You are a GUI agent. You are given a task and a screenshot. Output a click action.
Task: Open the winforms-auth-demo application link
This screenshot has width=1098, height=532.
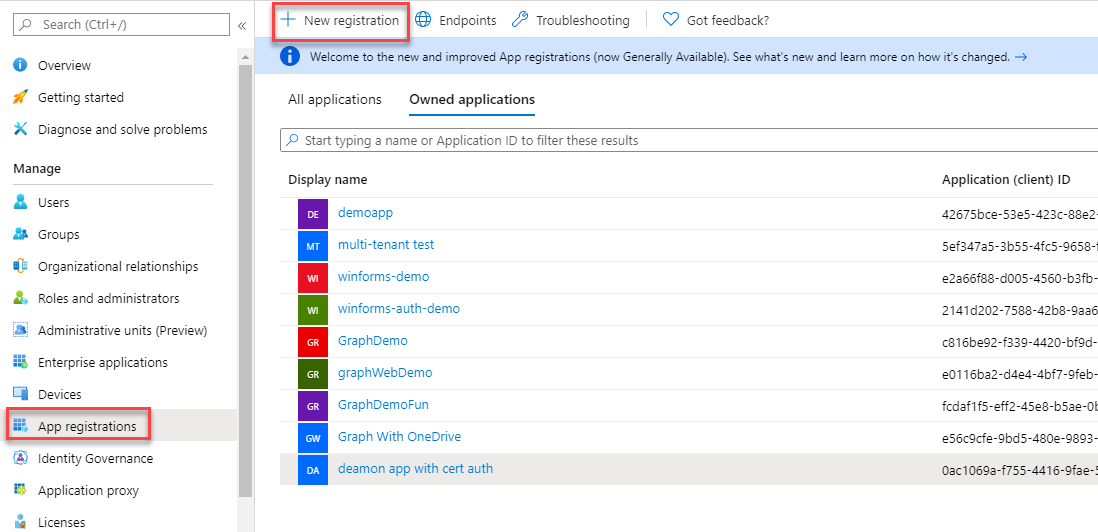398,308
